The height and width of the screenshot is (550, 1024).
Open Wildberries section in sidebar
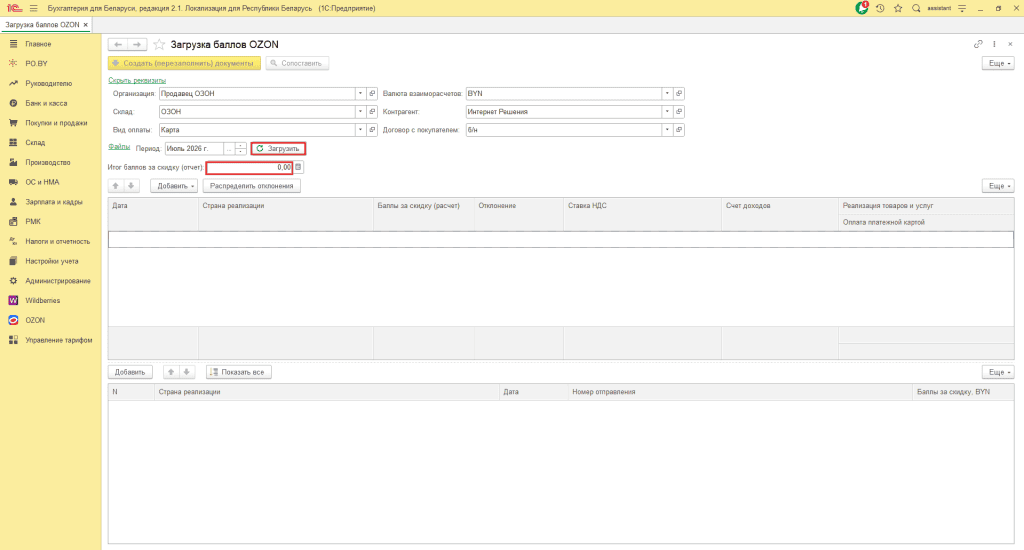tap(42, 300)
